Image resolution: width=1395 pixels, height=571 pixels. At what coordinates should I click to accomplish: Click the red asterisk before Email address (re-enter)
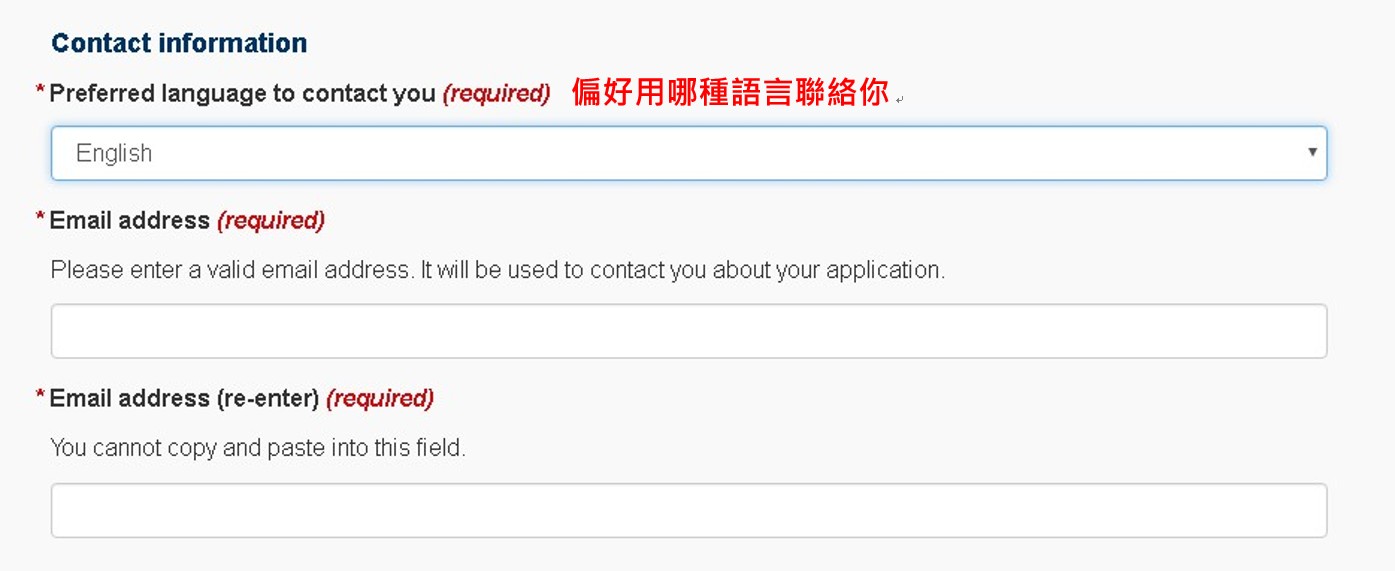[40, 396]
